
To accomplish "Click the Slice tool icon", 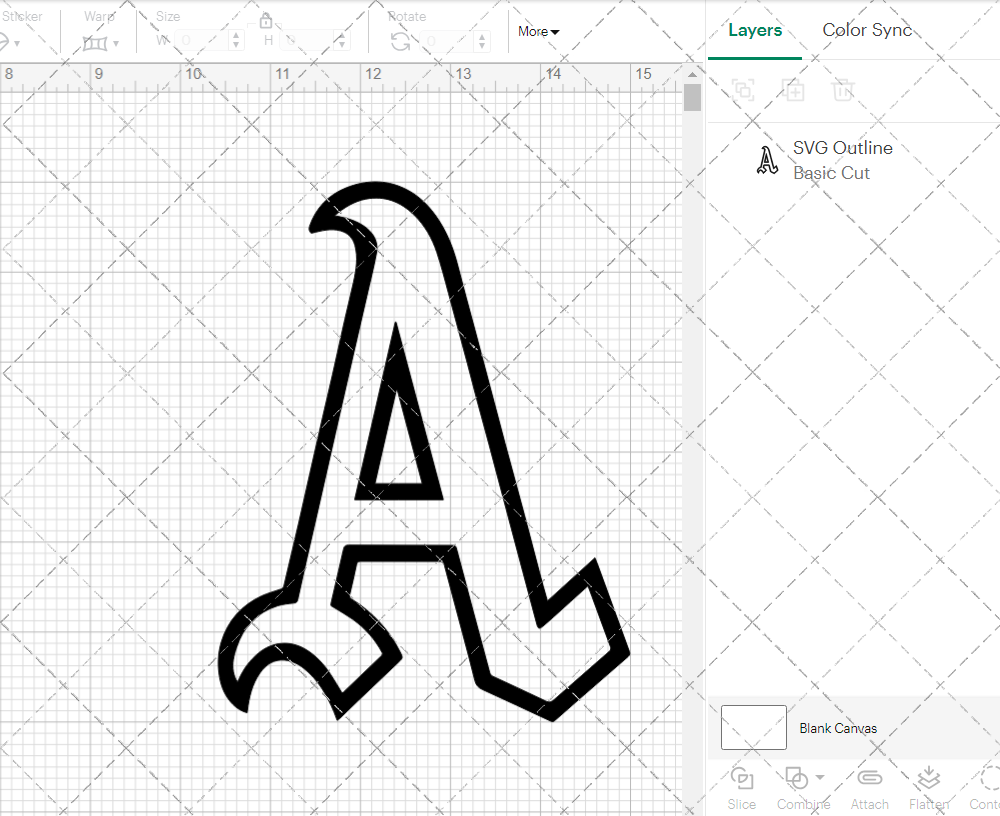I will point(742,778).
